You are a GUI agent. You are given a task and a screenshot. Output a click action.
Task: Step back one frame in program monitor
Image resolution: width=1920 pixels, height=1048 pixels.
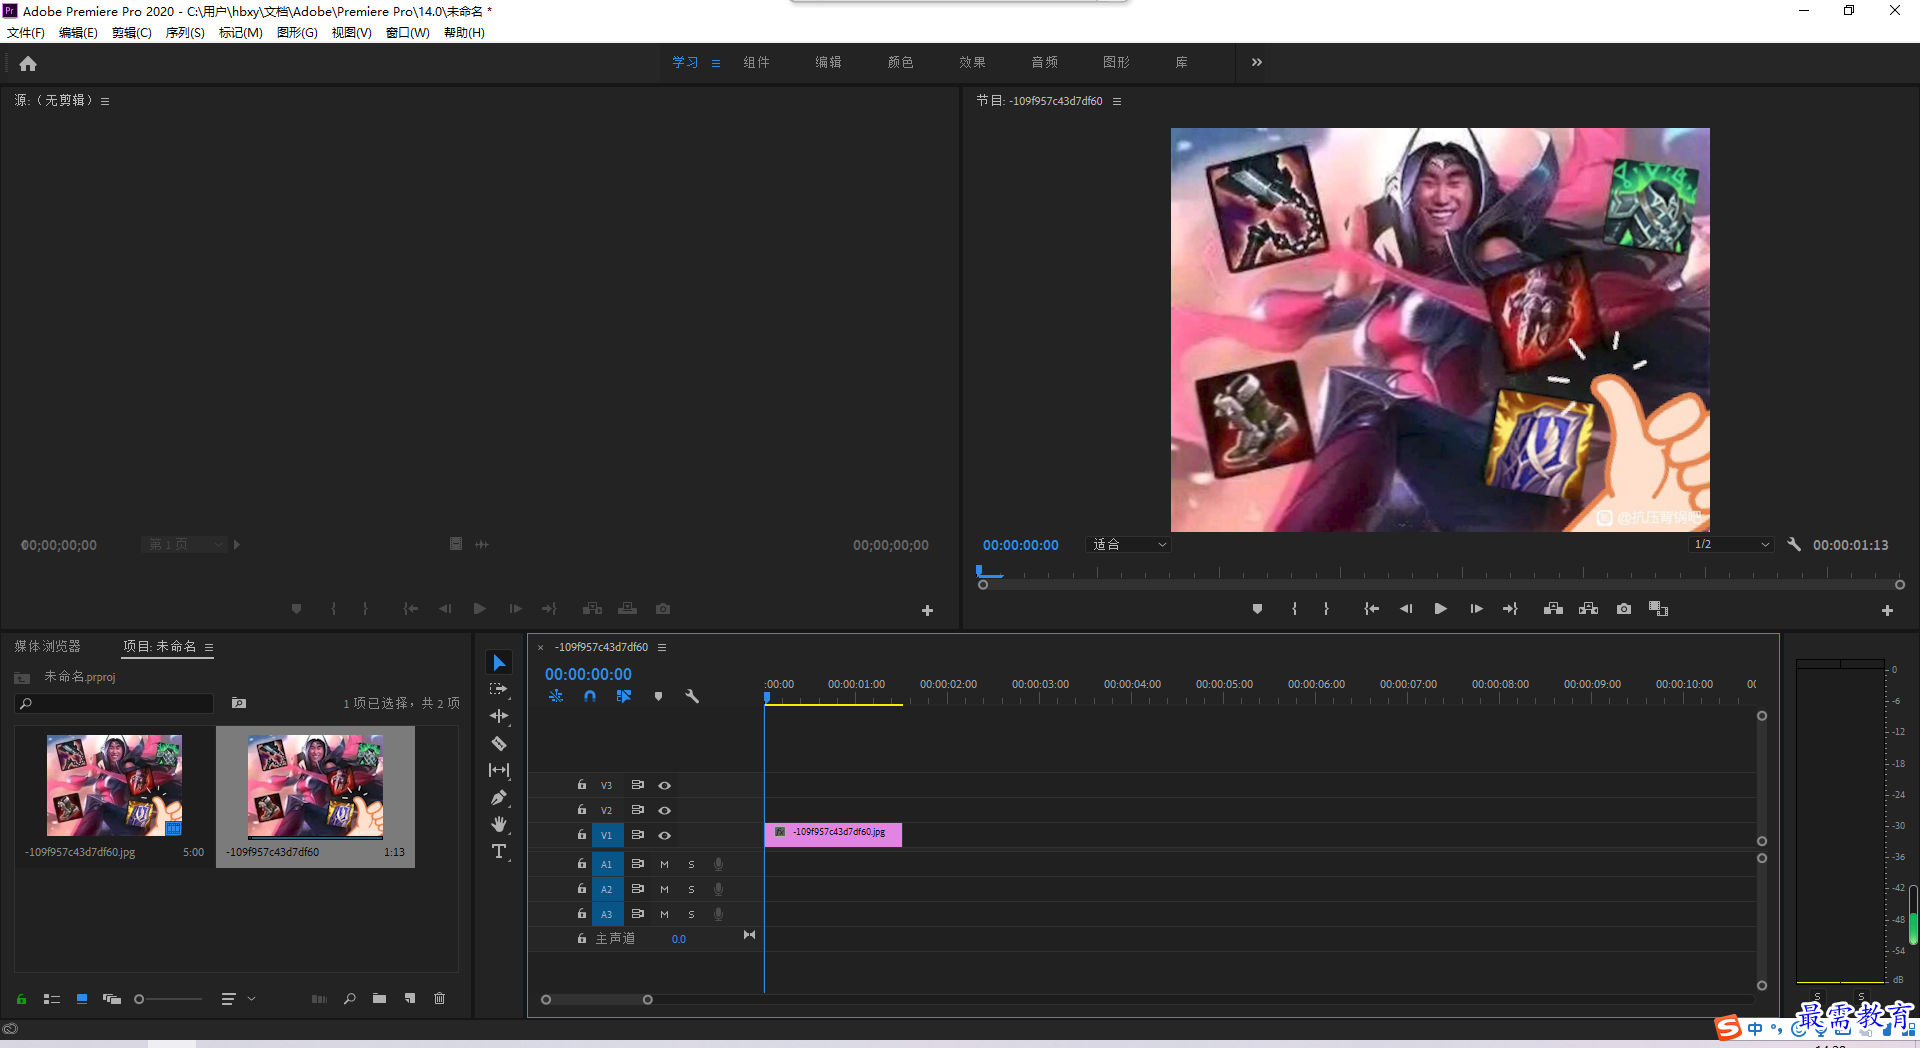tap(1406, 608)
